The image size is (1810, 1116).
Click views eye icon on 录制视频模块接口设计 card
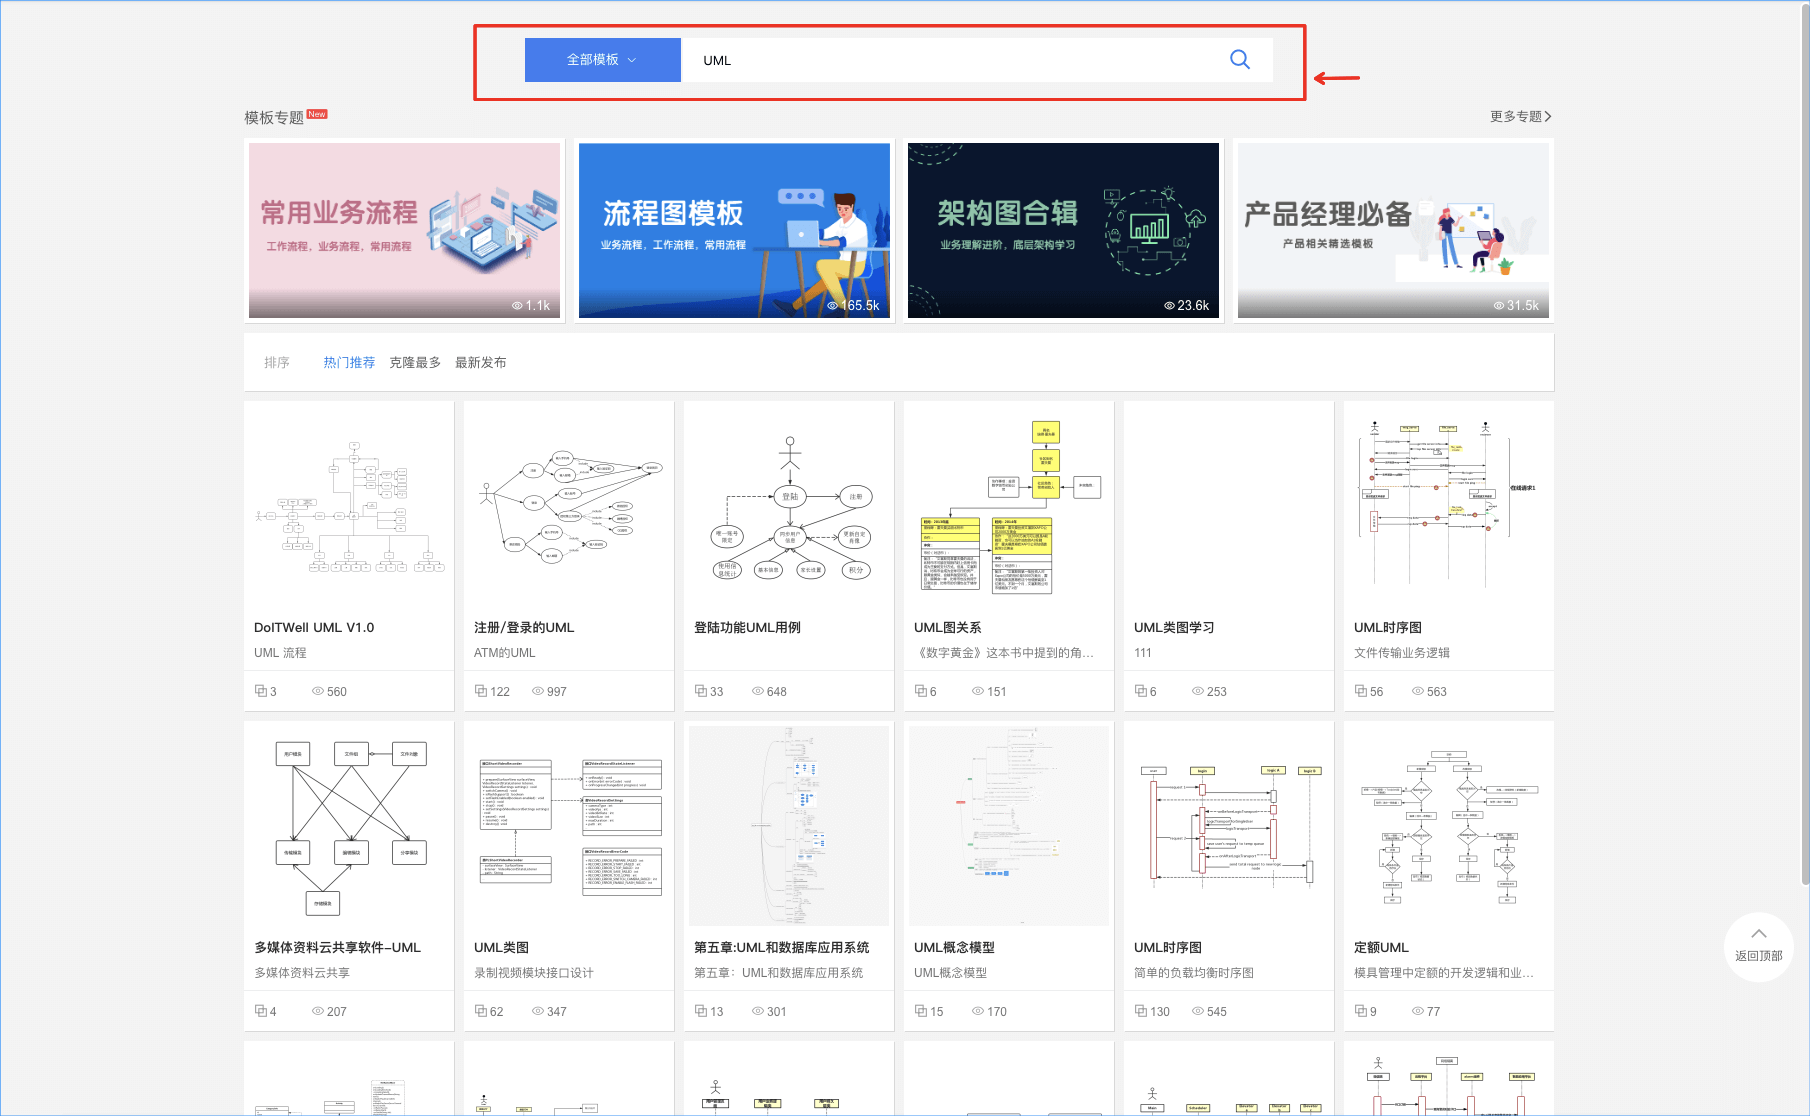538,1011
